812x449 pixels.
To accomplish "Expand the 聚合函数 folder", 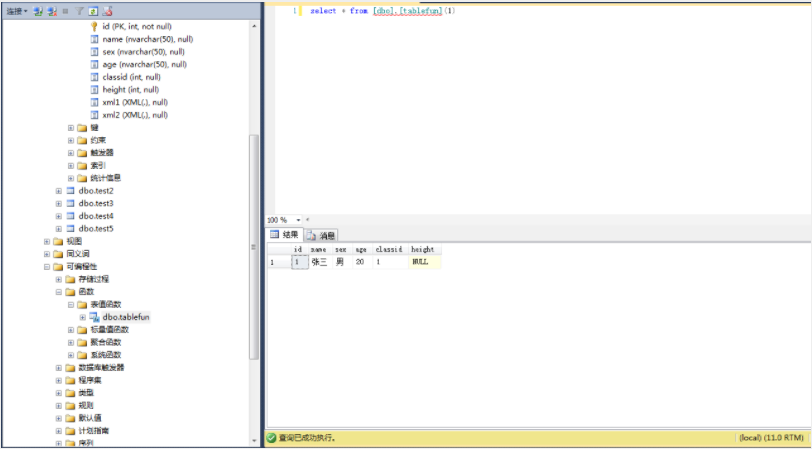I will [x=71, y=342].
